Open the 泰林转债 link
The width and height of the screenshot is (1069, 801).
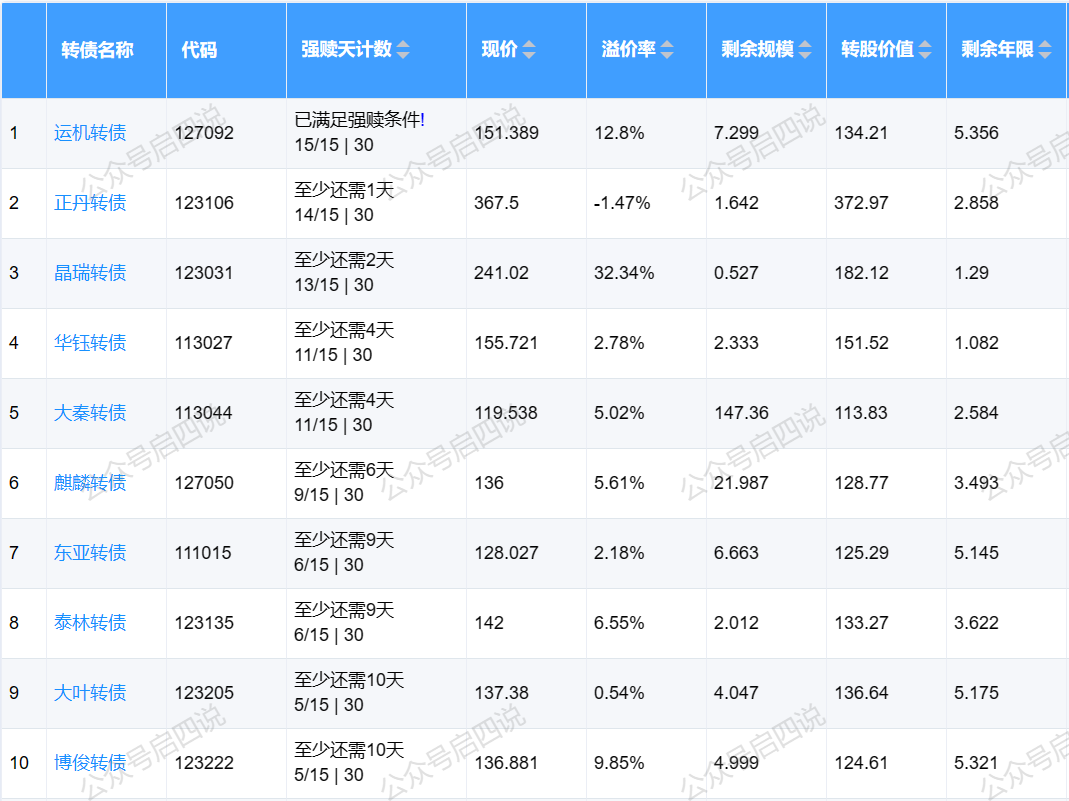(90, 623)
